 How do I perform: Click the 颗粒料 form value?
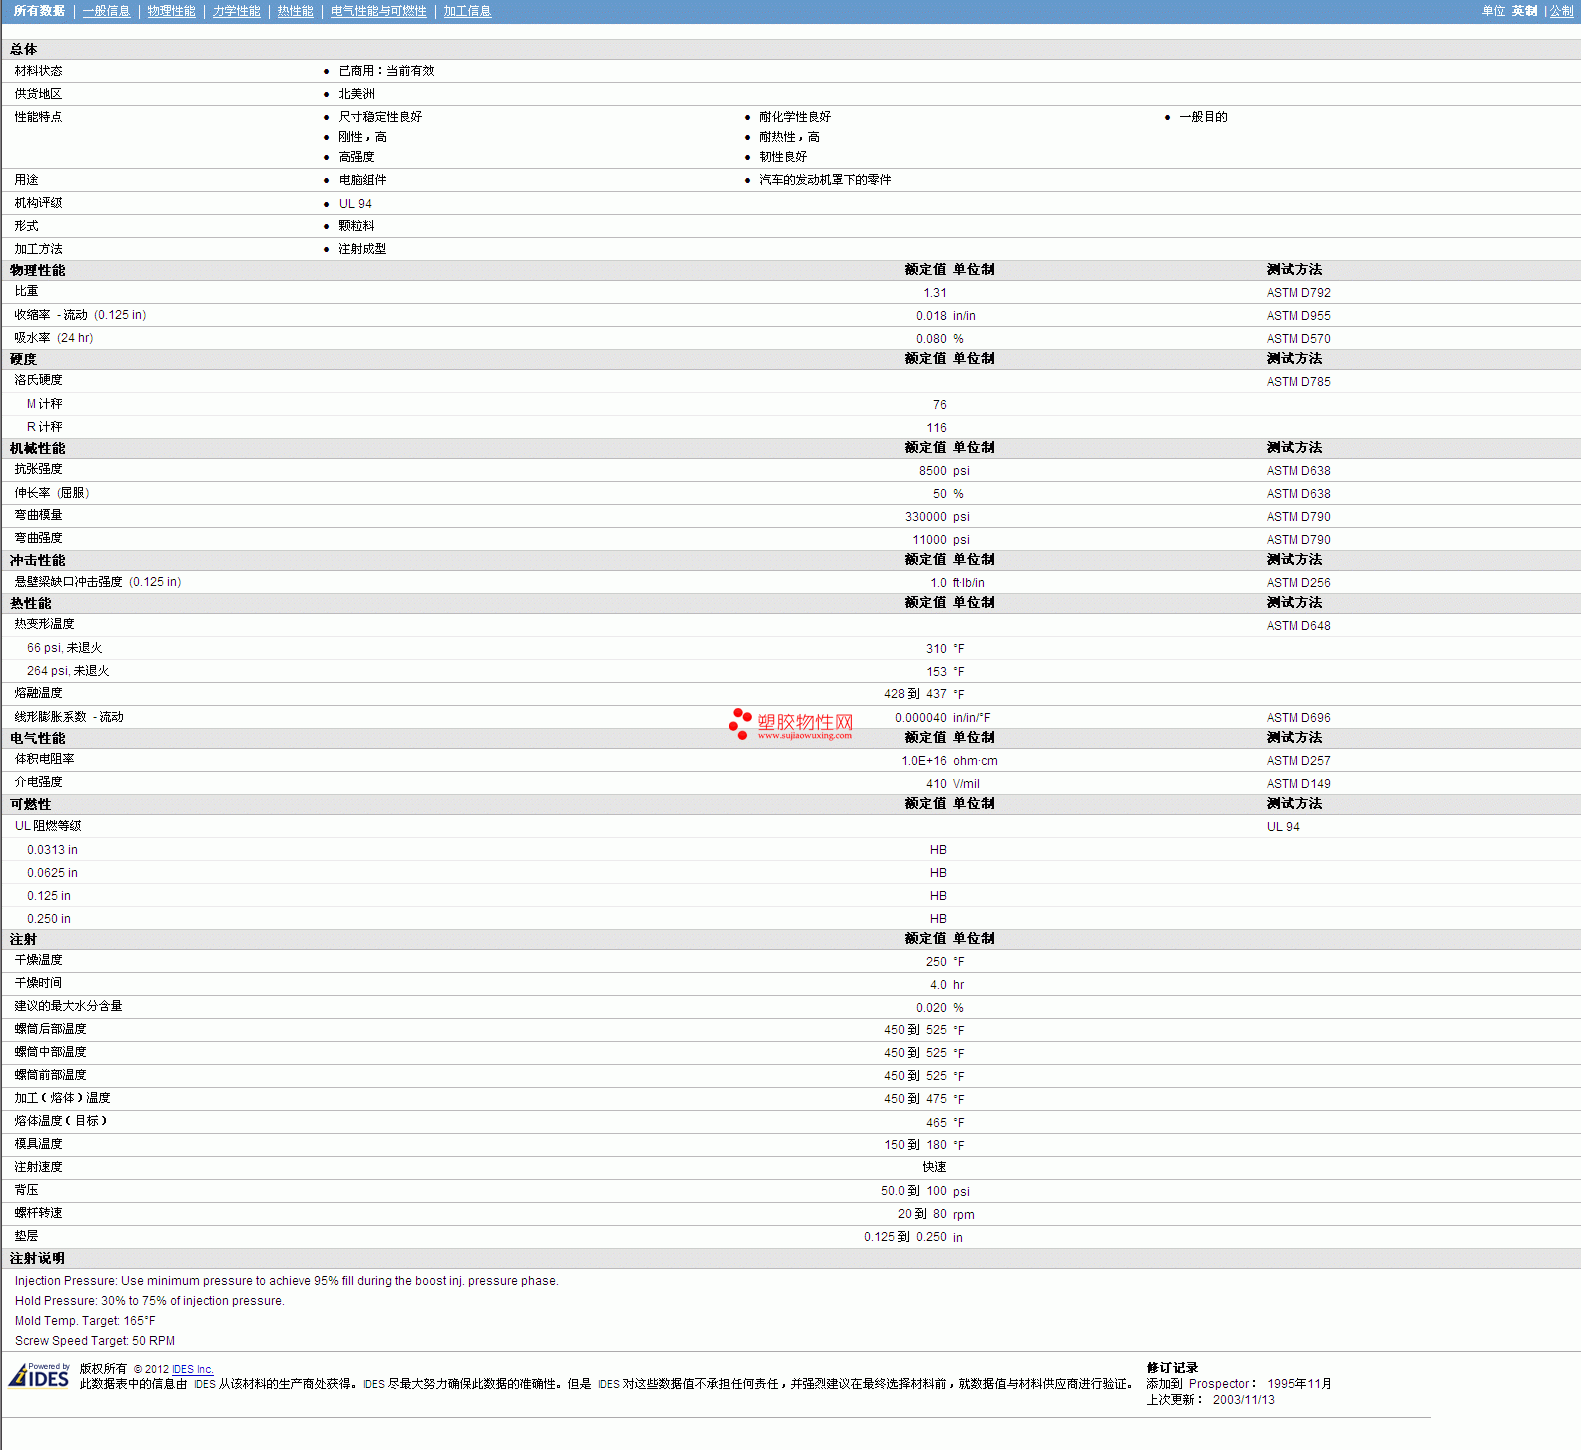coord(356,226)
